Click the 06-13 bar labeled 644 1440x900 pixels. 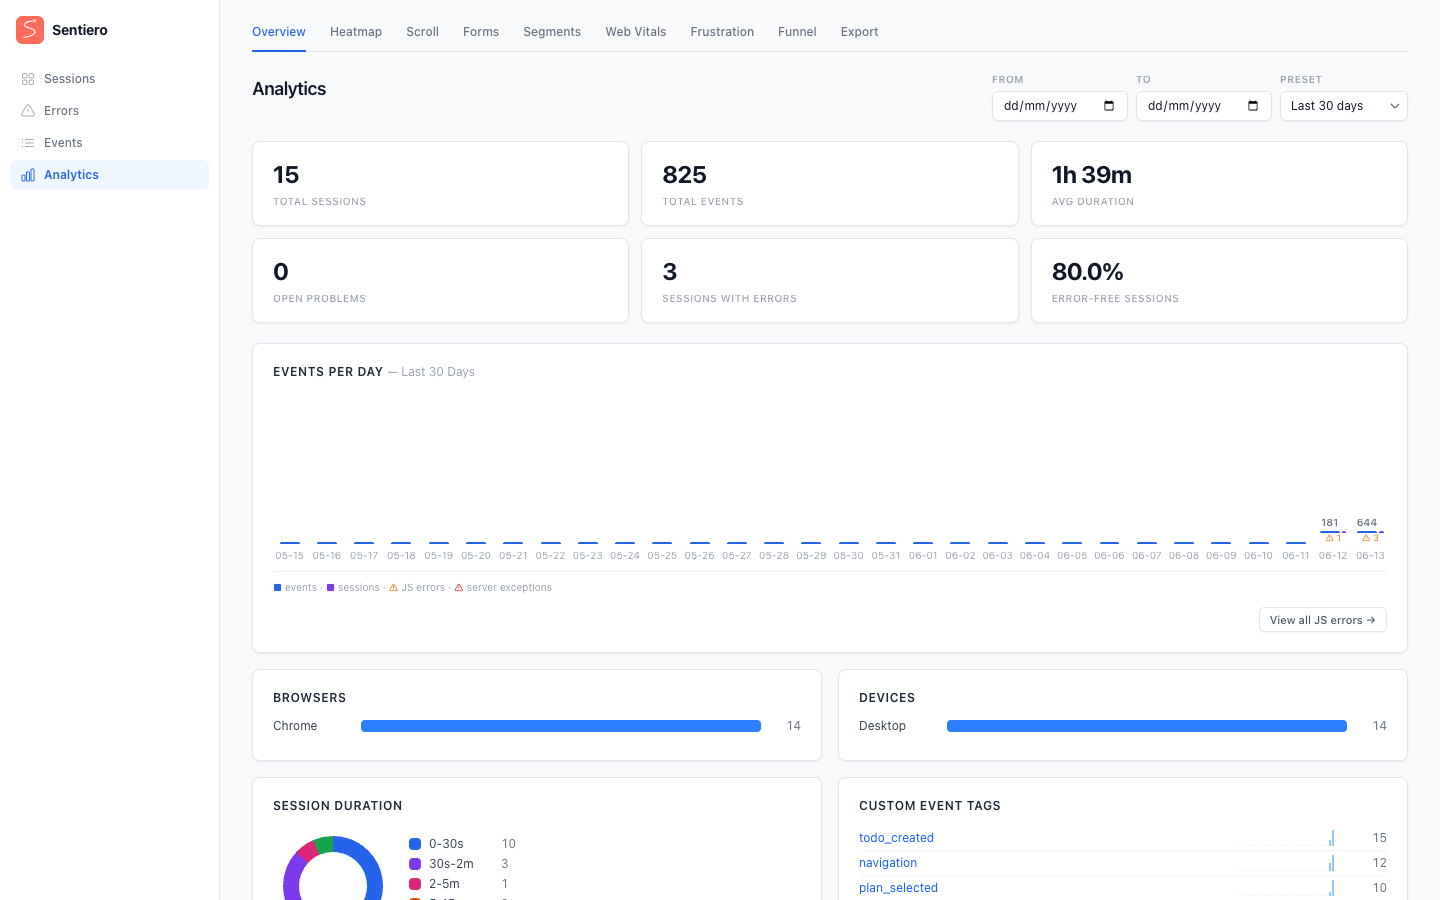coord(1367,532)
